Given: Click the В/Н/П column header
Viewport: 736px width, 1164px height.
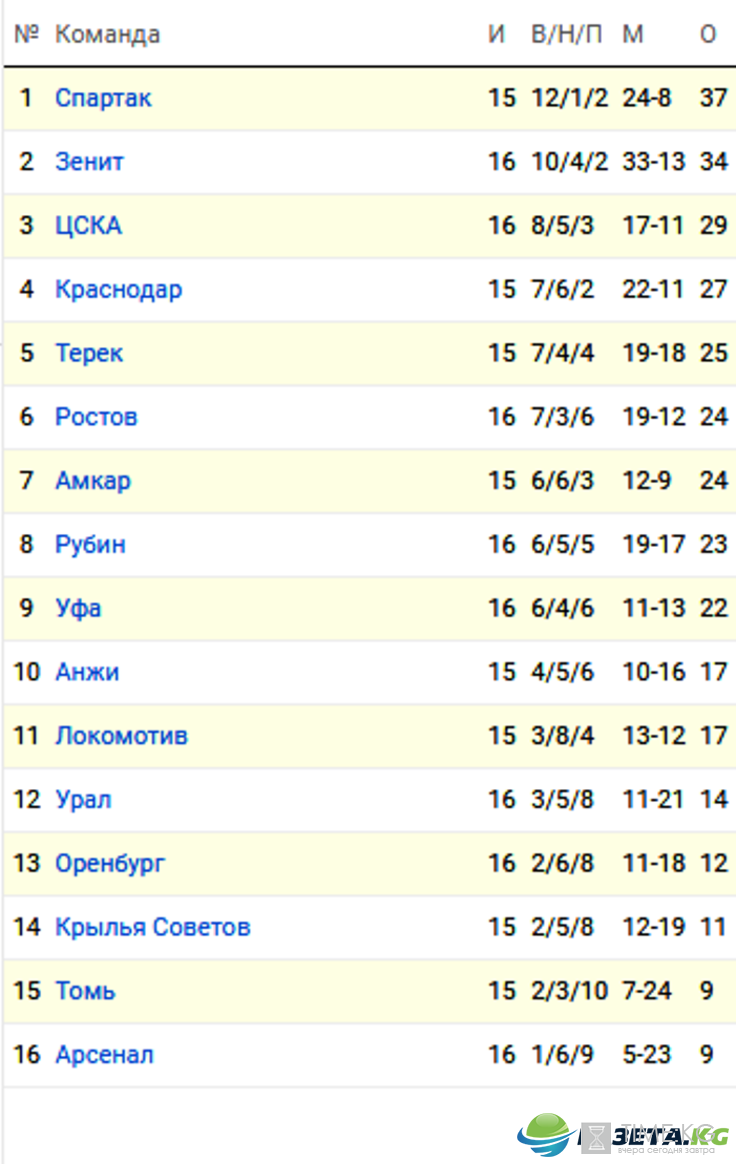Looking at the screenshot, I should point(567,34).
